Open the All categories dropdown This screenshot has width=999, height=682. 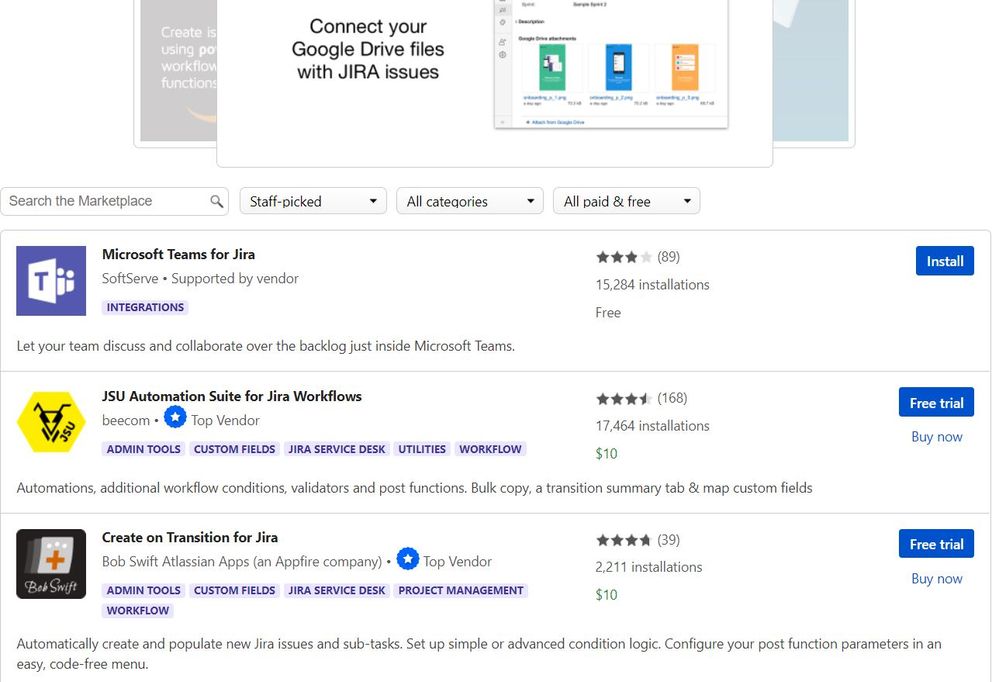[x=470, y=201]
